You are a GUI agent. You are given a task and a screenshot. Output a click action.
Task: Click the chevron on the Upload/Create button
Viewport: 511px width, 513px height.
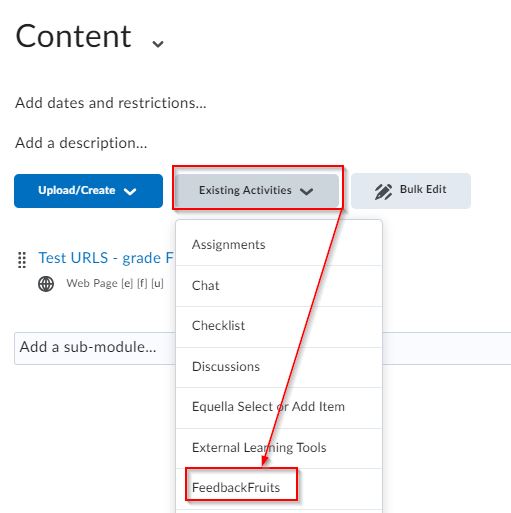click(130, 191)
